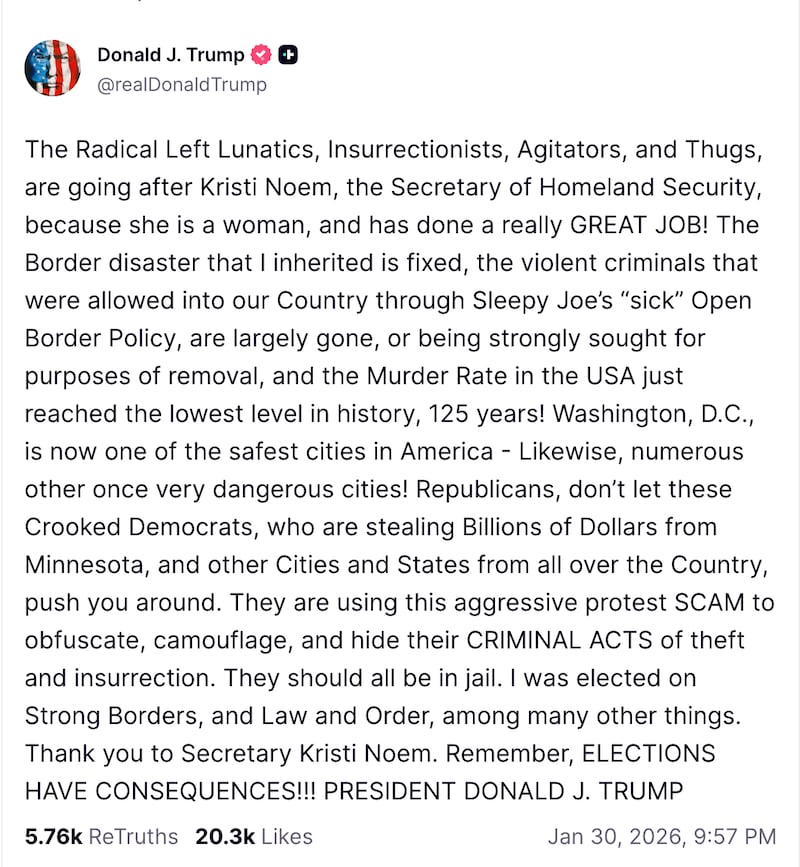800x867 pixels.
Task: Click the pink verified checkmark badge
Action: [x=261, y=55]
